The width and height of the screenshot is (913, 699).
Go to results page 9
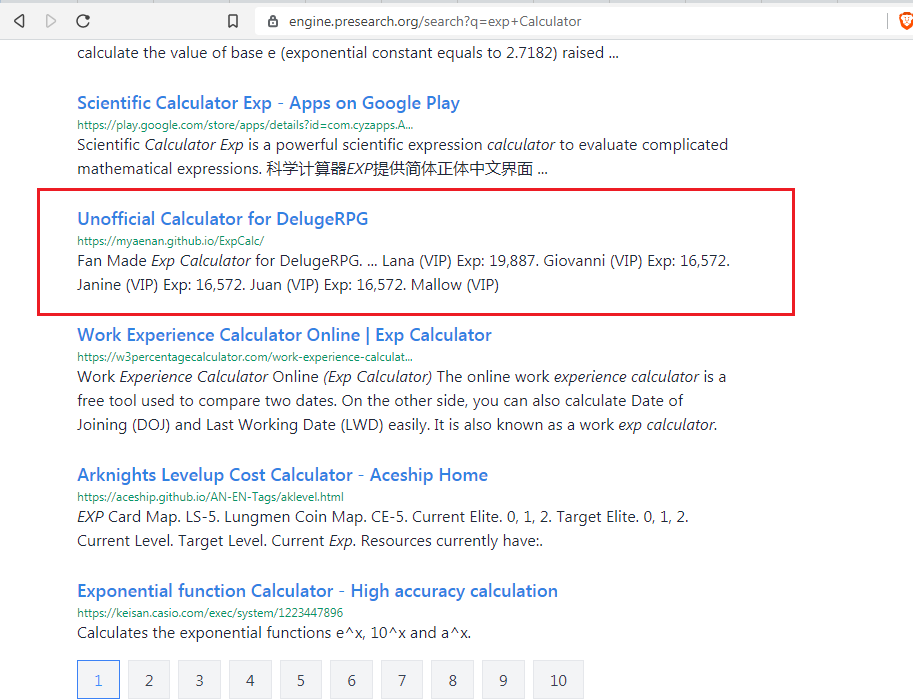coord(503,680)
